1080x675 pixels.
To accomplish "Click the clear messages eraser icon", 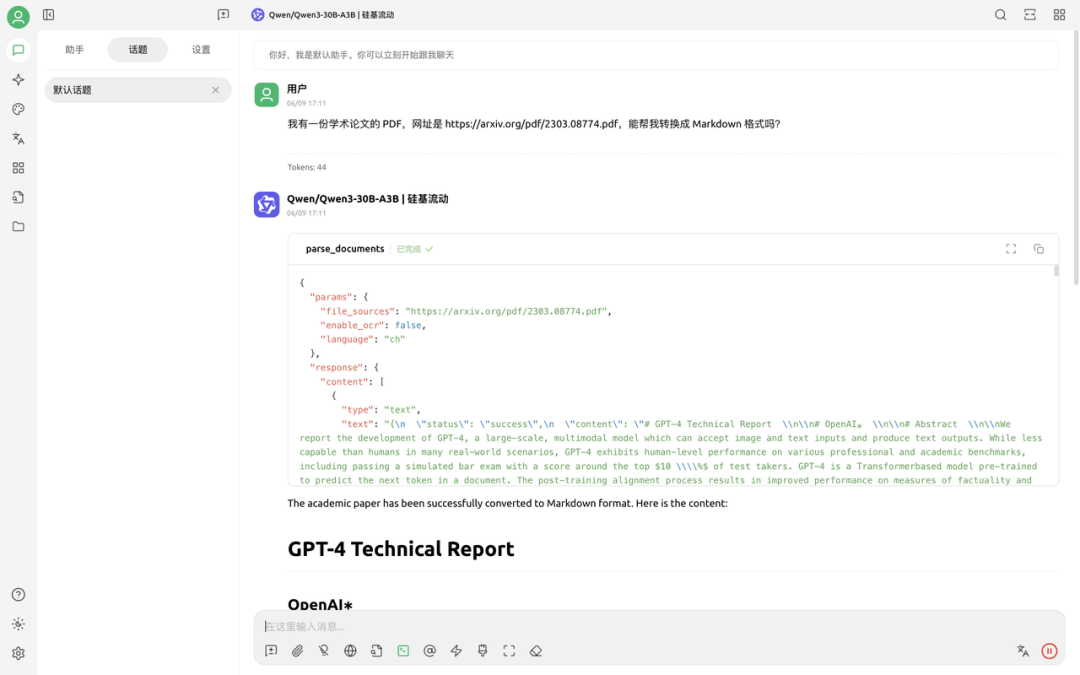I will (536, 651).
